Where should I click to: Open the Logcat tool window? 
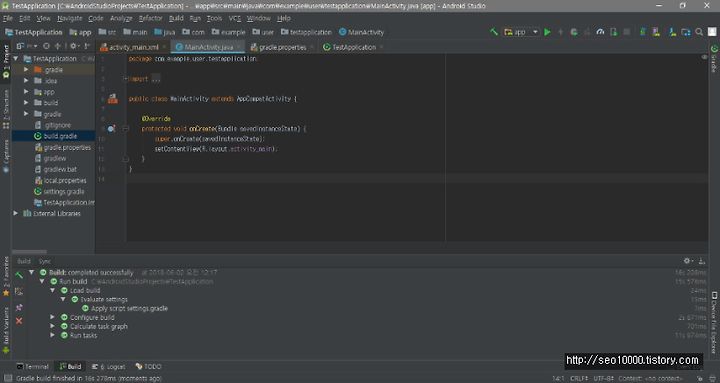(x=108, y=366)
